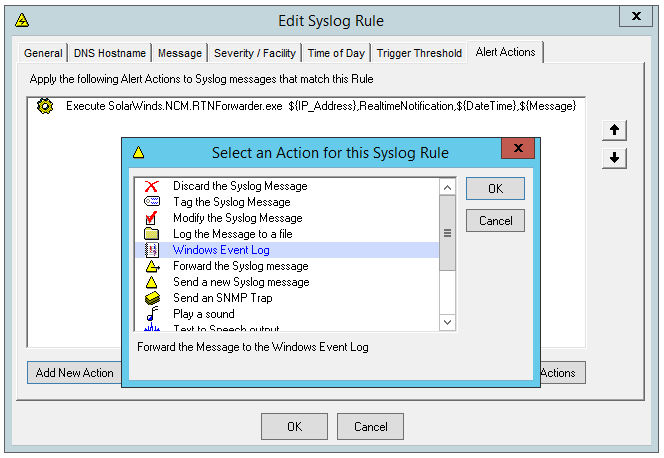
Task: Open the Trigger Threshold tab
Action: (x=419, y=53)
